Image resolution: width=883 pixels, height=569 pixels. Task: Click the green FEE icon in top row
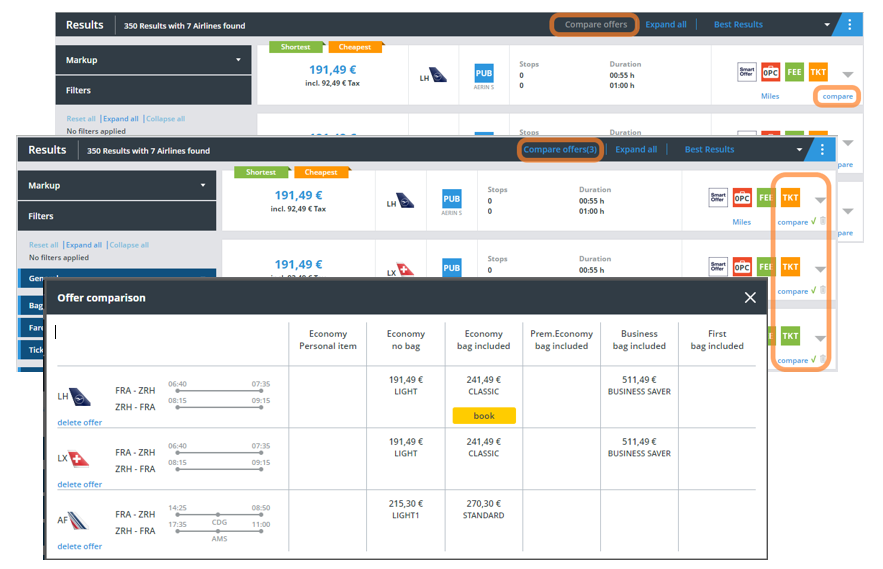pyautogui.click(x=794, y=72)
